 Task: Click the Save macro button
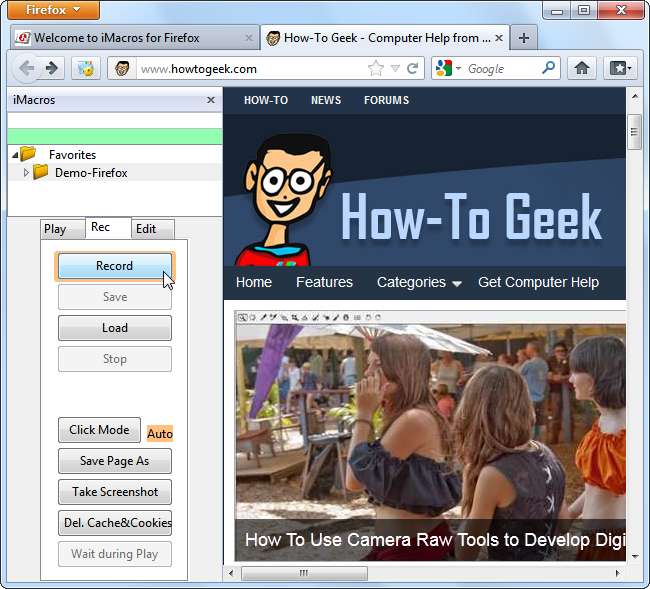(x=115, y=297)
